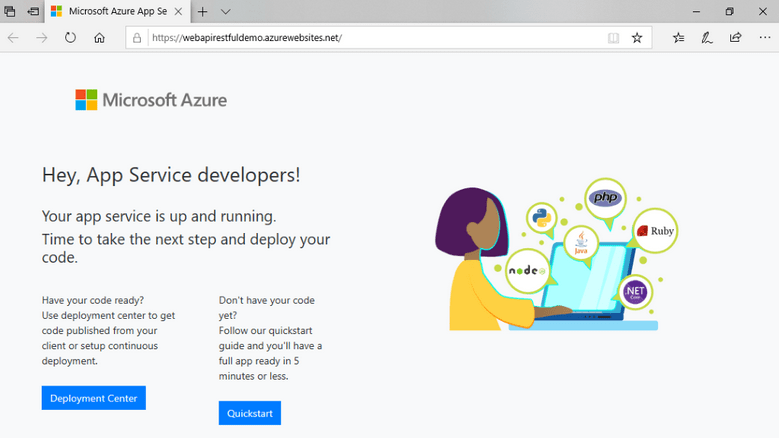
Task: Click the lock icon in address bar
Action: [137, 38]
